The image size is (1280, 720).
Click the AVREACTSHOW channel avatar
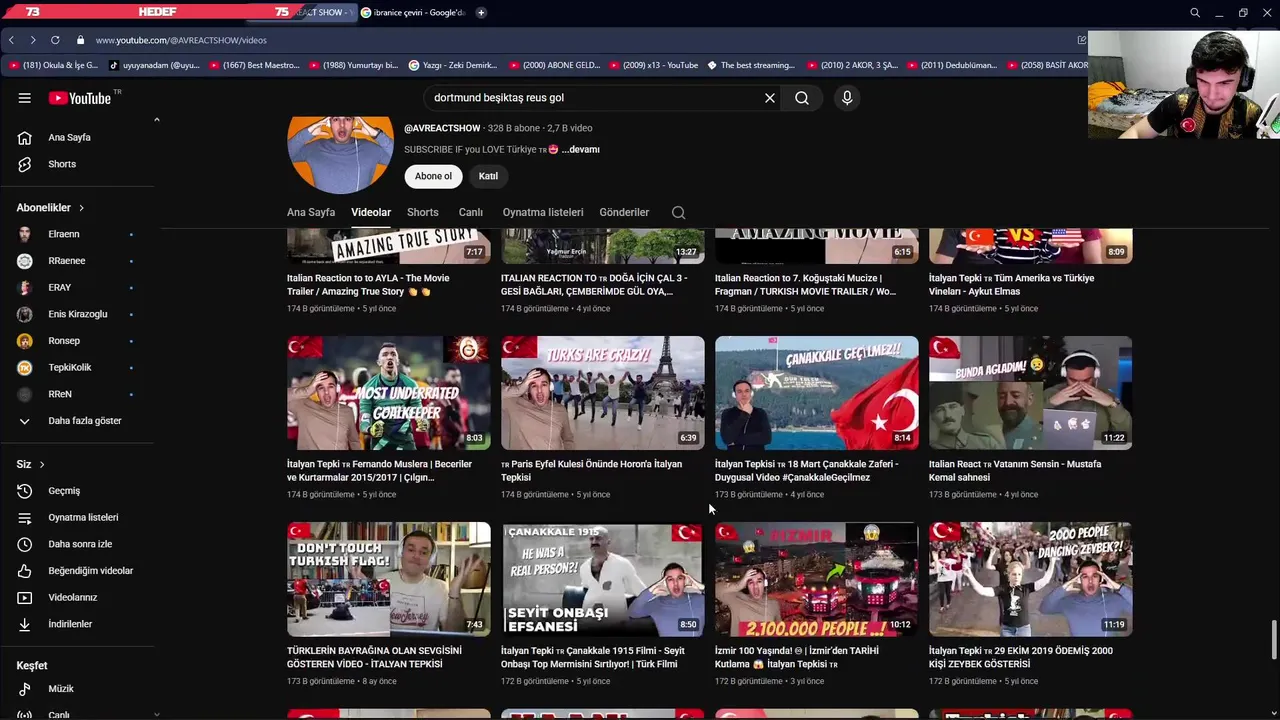[340, 155]
